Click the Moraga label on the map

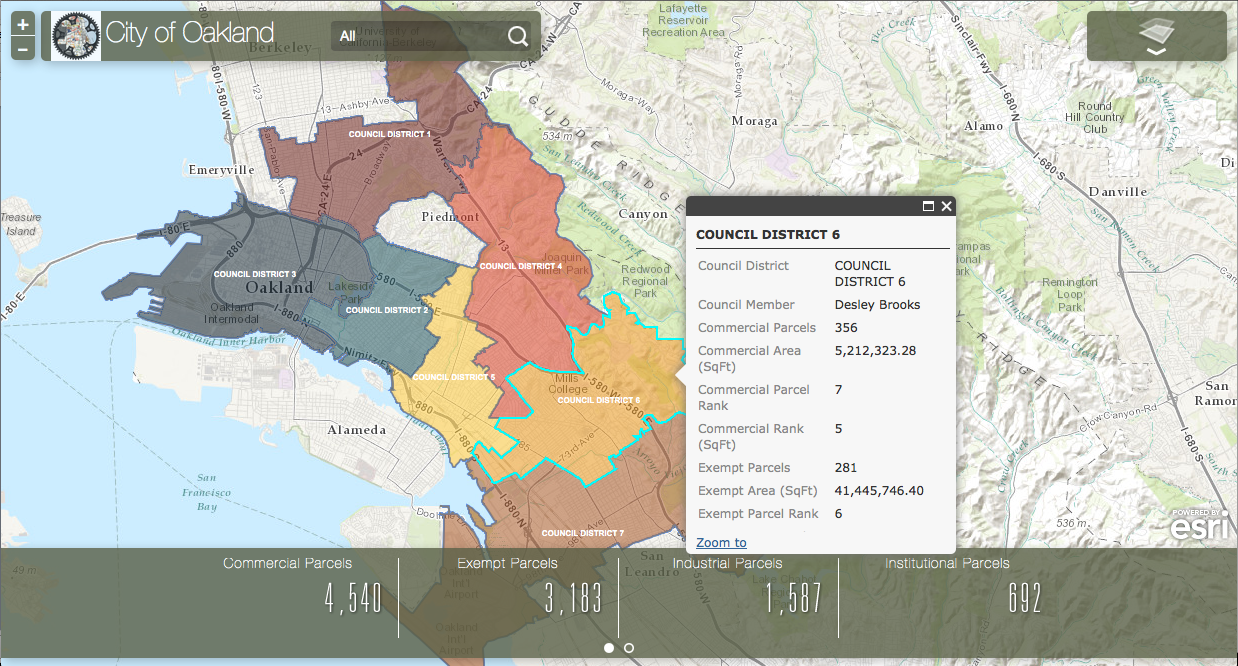tap(754, 121)
